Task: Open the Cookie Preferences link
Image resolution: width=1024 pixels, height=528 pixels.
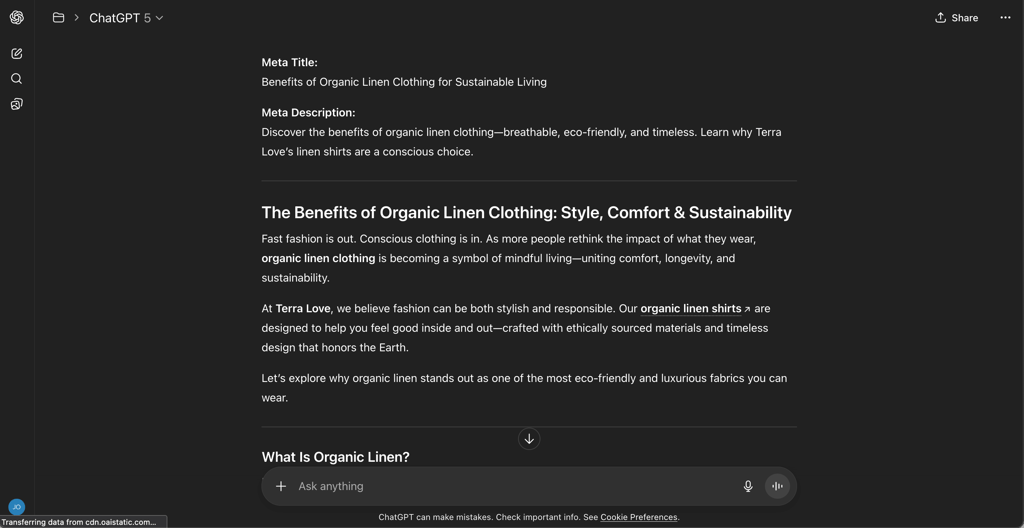Action: click(639, 517)
